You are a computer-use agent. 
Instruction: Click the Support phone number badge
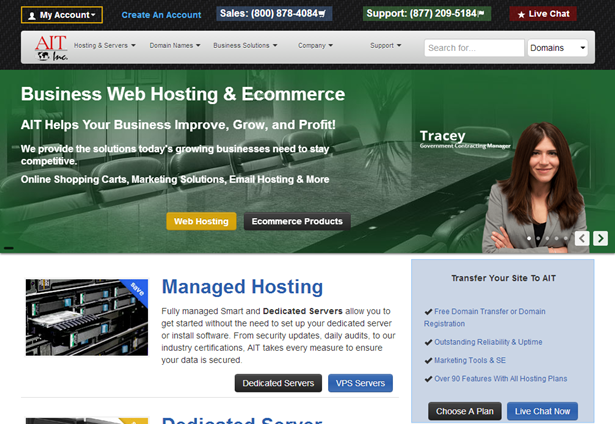(427, 14)
